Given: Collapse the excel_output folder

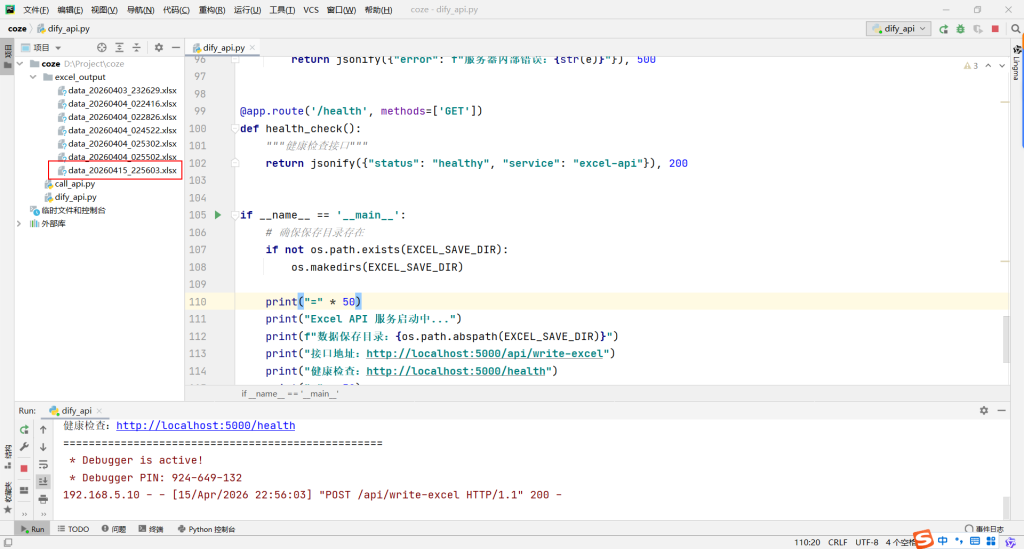Looking at the screenshot, I should coord(34,76).
